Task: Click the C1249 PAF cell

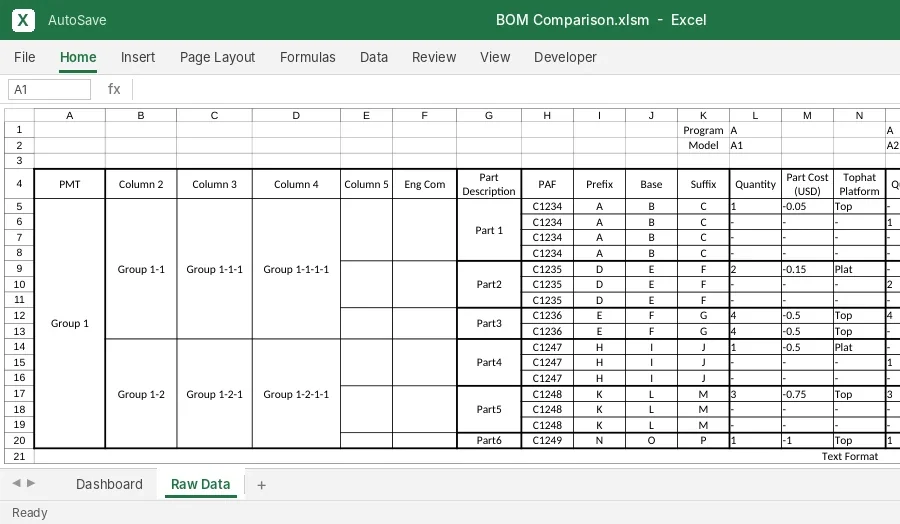Action: (547, 440)
